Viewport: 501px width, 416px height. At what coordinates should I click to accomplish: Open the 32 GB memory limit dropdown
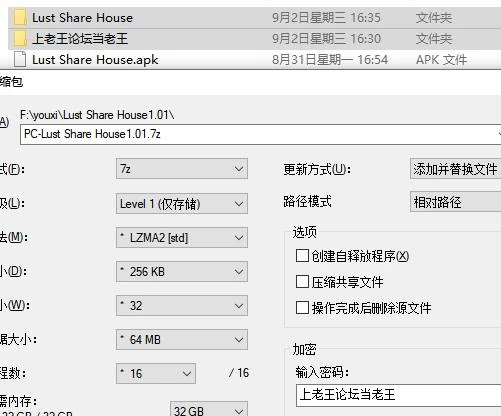pos(209,409)
